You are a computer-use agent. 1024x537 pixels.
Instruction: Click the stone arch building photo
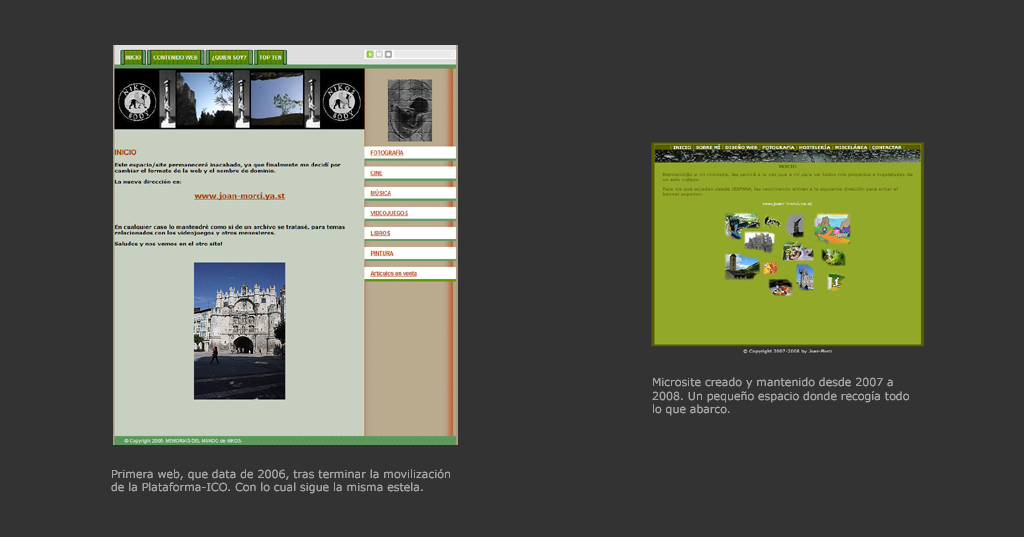pyautogui.click(x=239, y=330)
